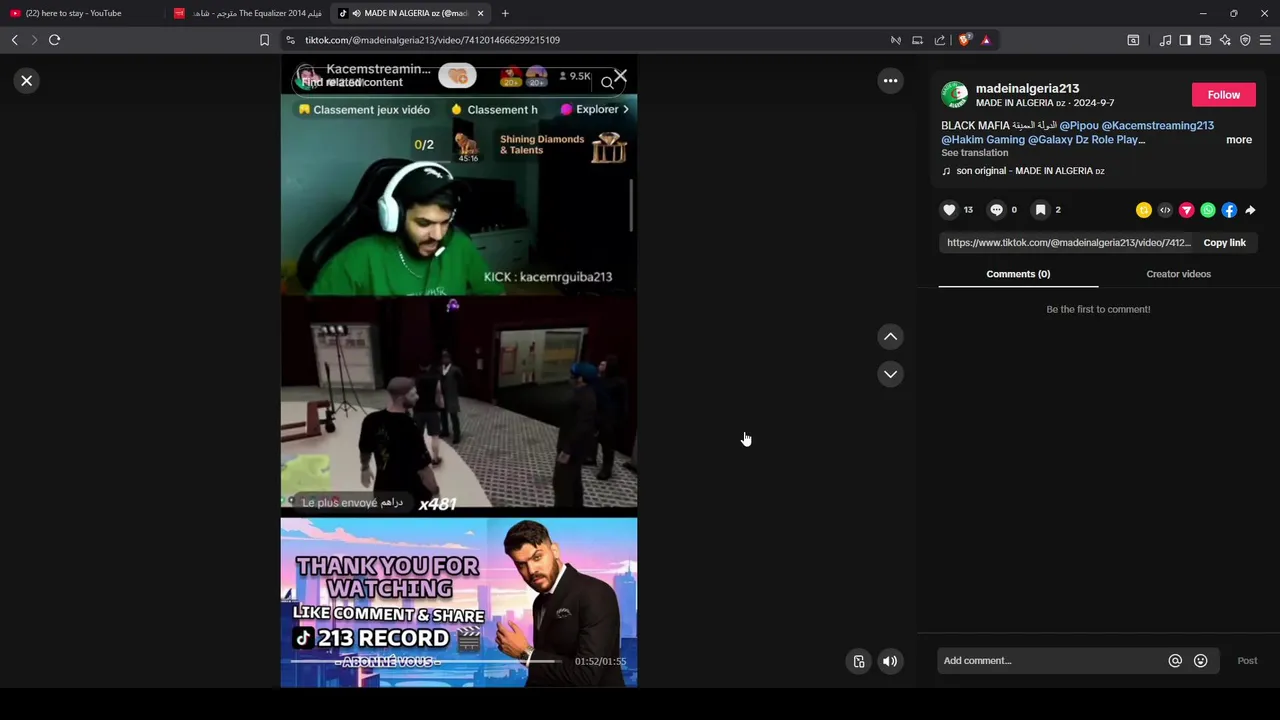This screenshot has height=720, width=1280.
Task: Send video to friends pink icon
Action: pyautogui.click(x=1186, y=210)
